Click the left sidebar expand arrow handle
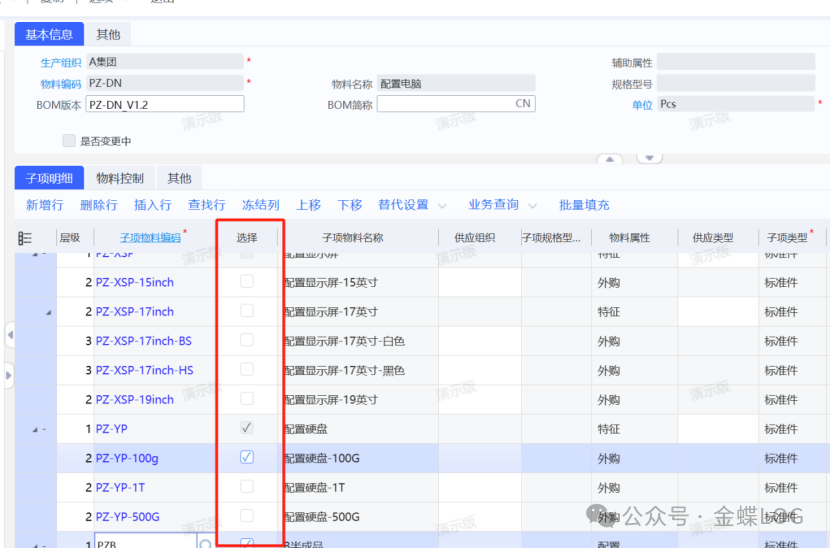Image resolution: width=830 pixels, height=549 pixels. tap(9, 376)
